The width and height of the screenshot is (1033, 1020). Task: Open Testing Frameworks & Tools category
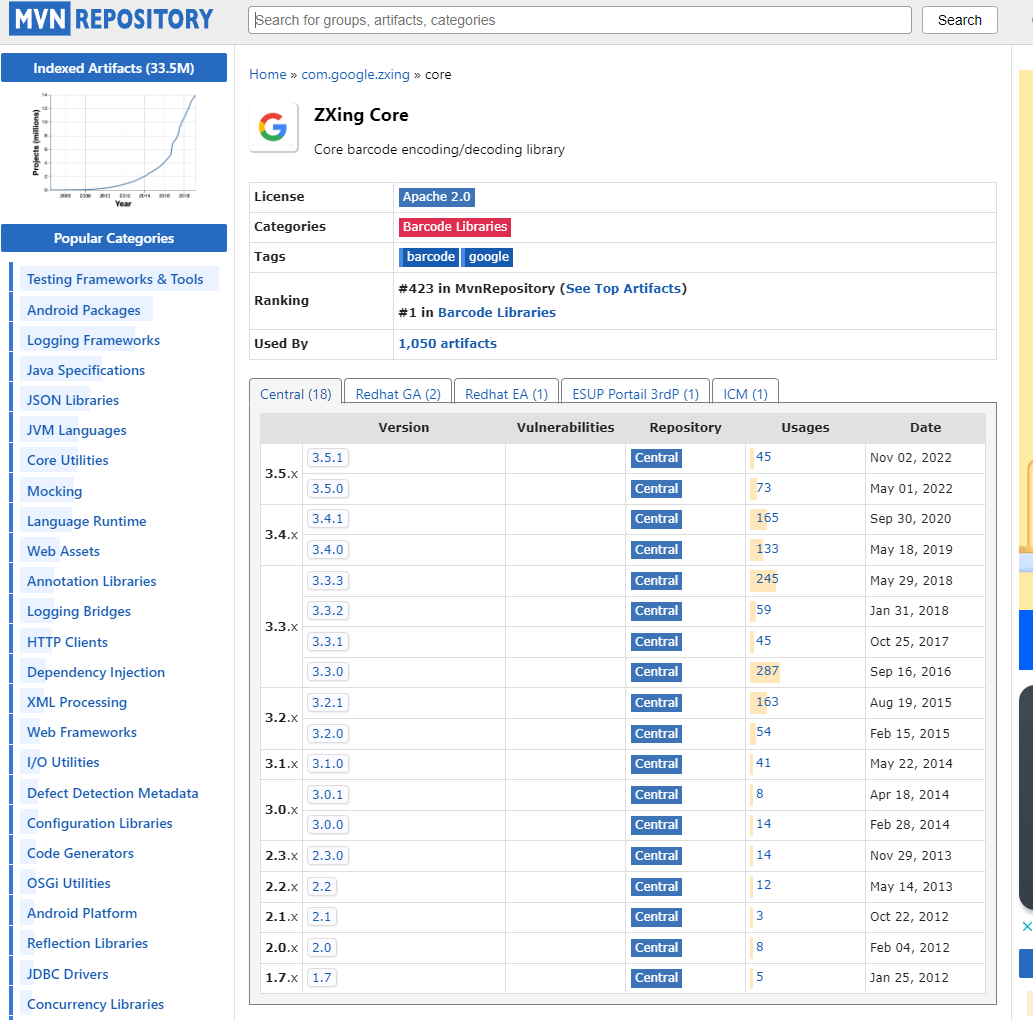tap(115, 279)
